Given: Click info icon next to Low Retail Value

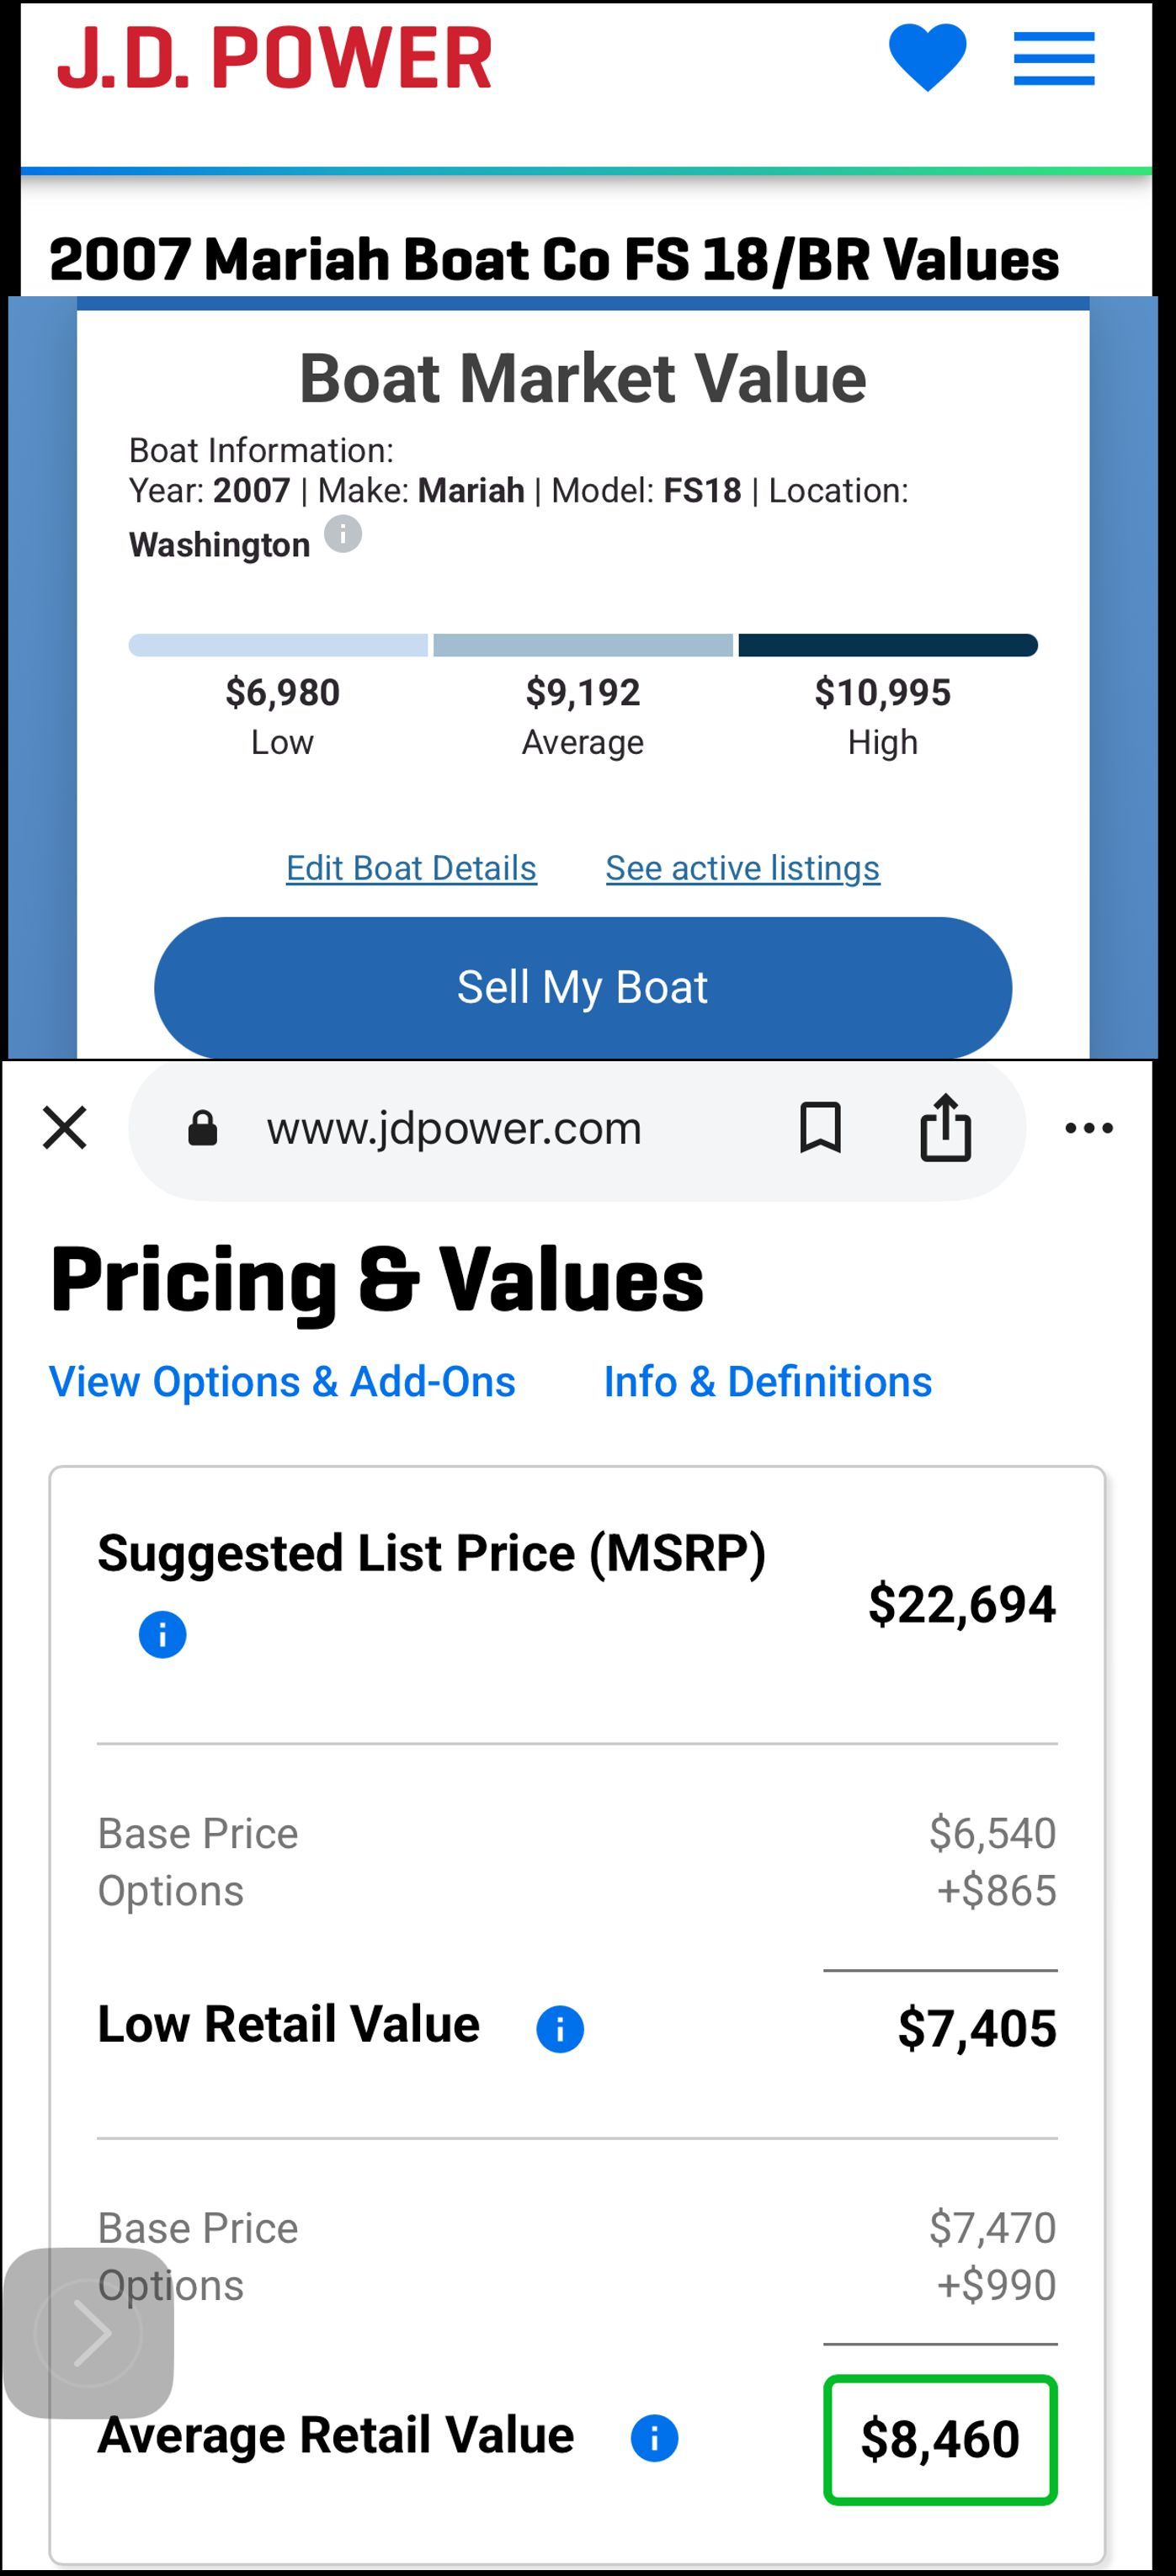Looking at the screenshot, I should click(x=560, y=2029).
